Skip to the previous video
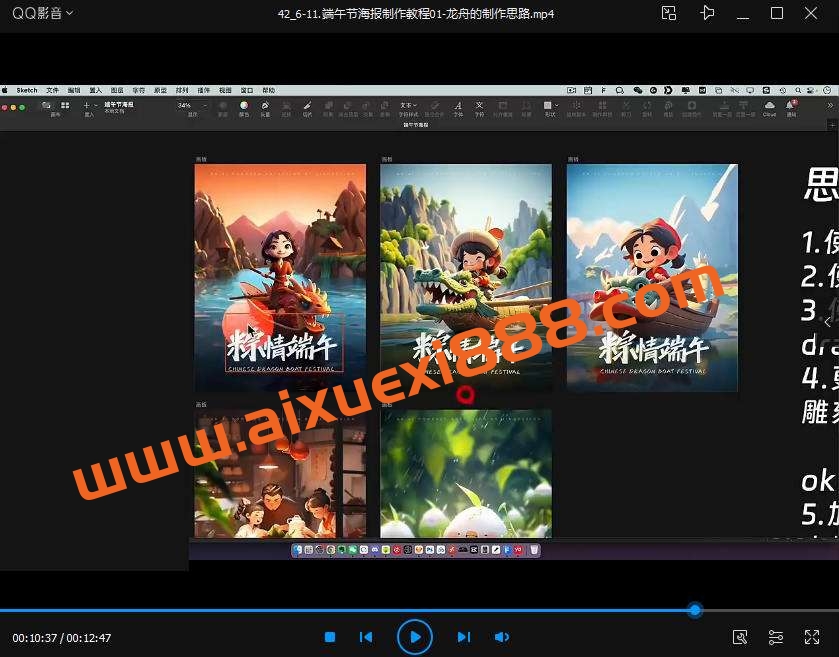Image resolution: width=839 pixels, height=657 pixels. tap(366, 637)
